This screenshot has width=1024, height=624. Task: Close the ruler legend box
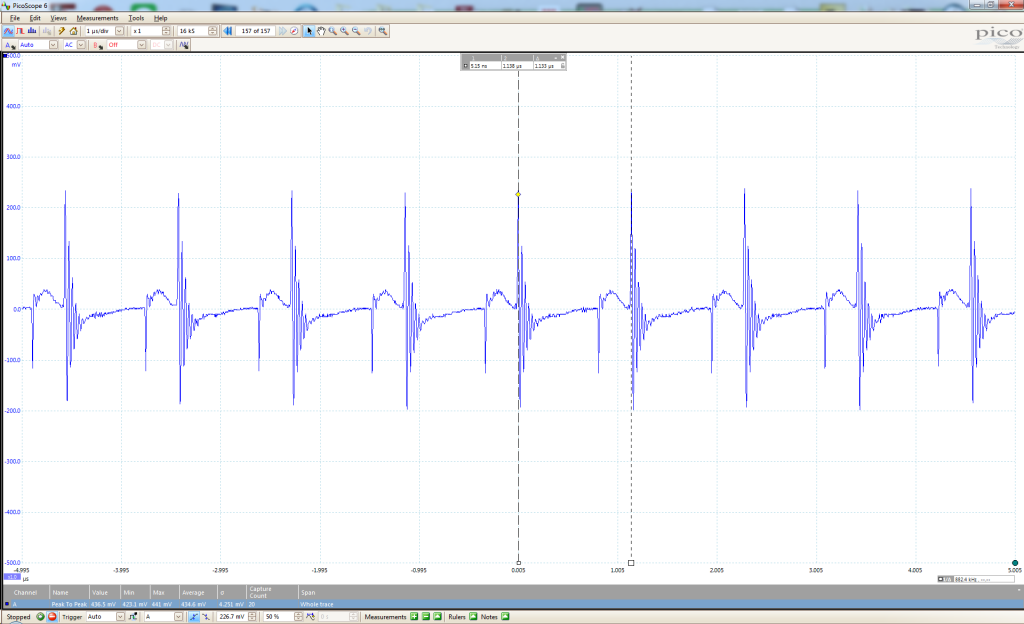(563, 57)
